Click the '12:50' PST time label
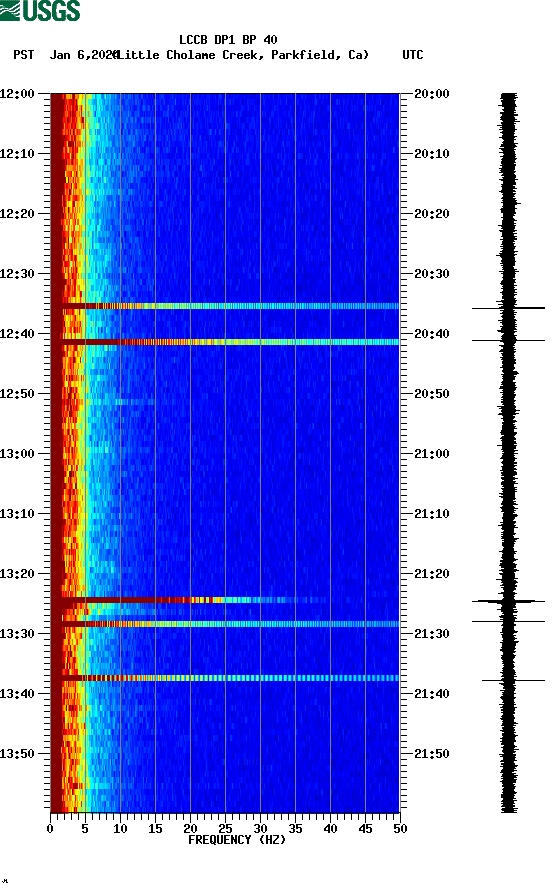The image size is (552, 892). click(x=18, y=394)
